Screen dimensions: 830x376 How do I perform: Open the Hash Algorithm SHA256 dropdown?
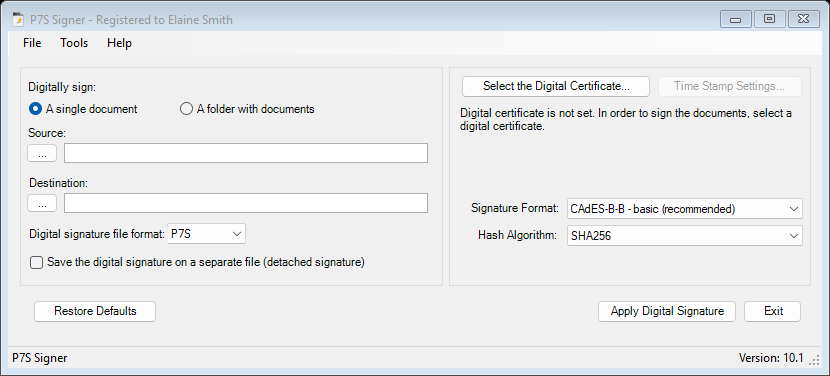click(684, 236)
